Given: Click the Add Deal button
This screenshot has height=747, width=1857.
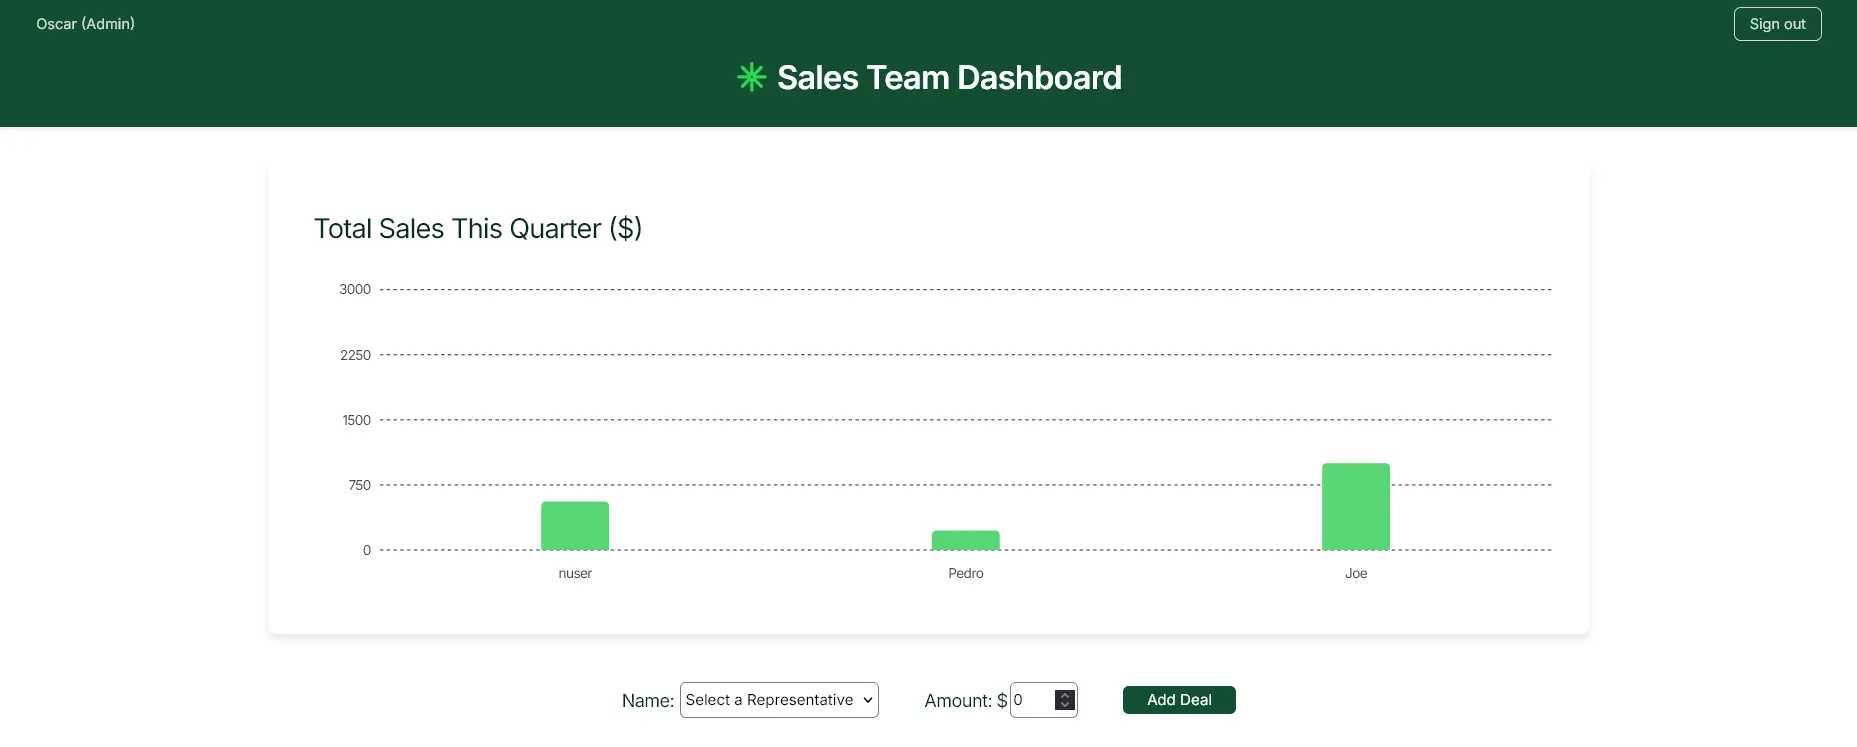Looking at the screenshot, I should tap(1179, 700).
